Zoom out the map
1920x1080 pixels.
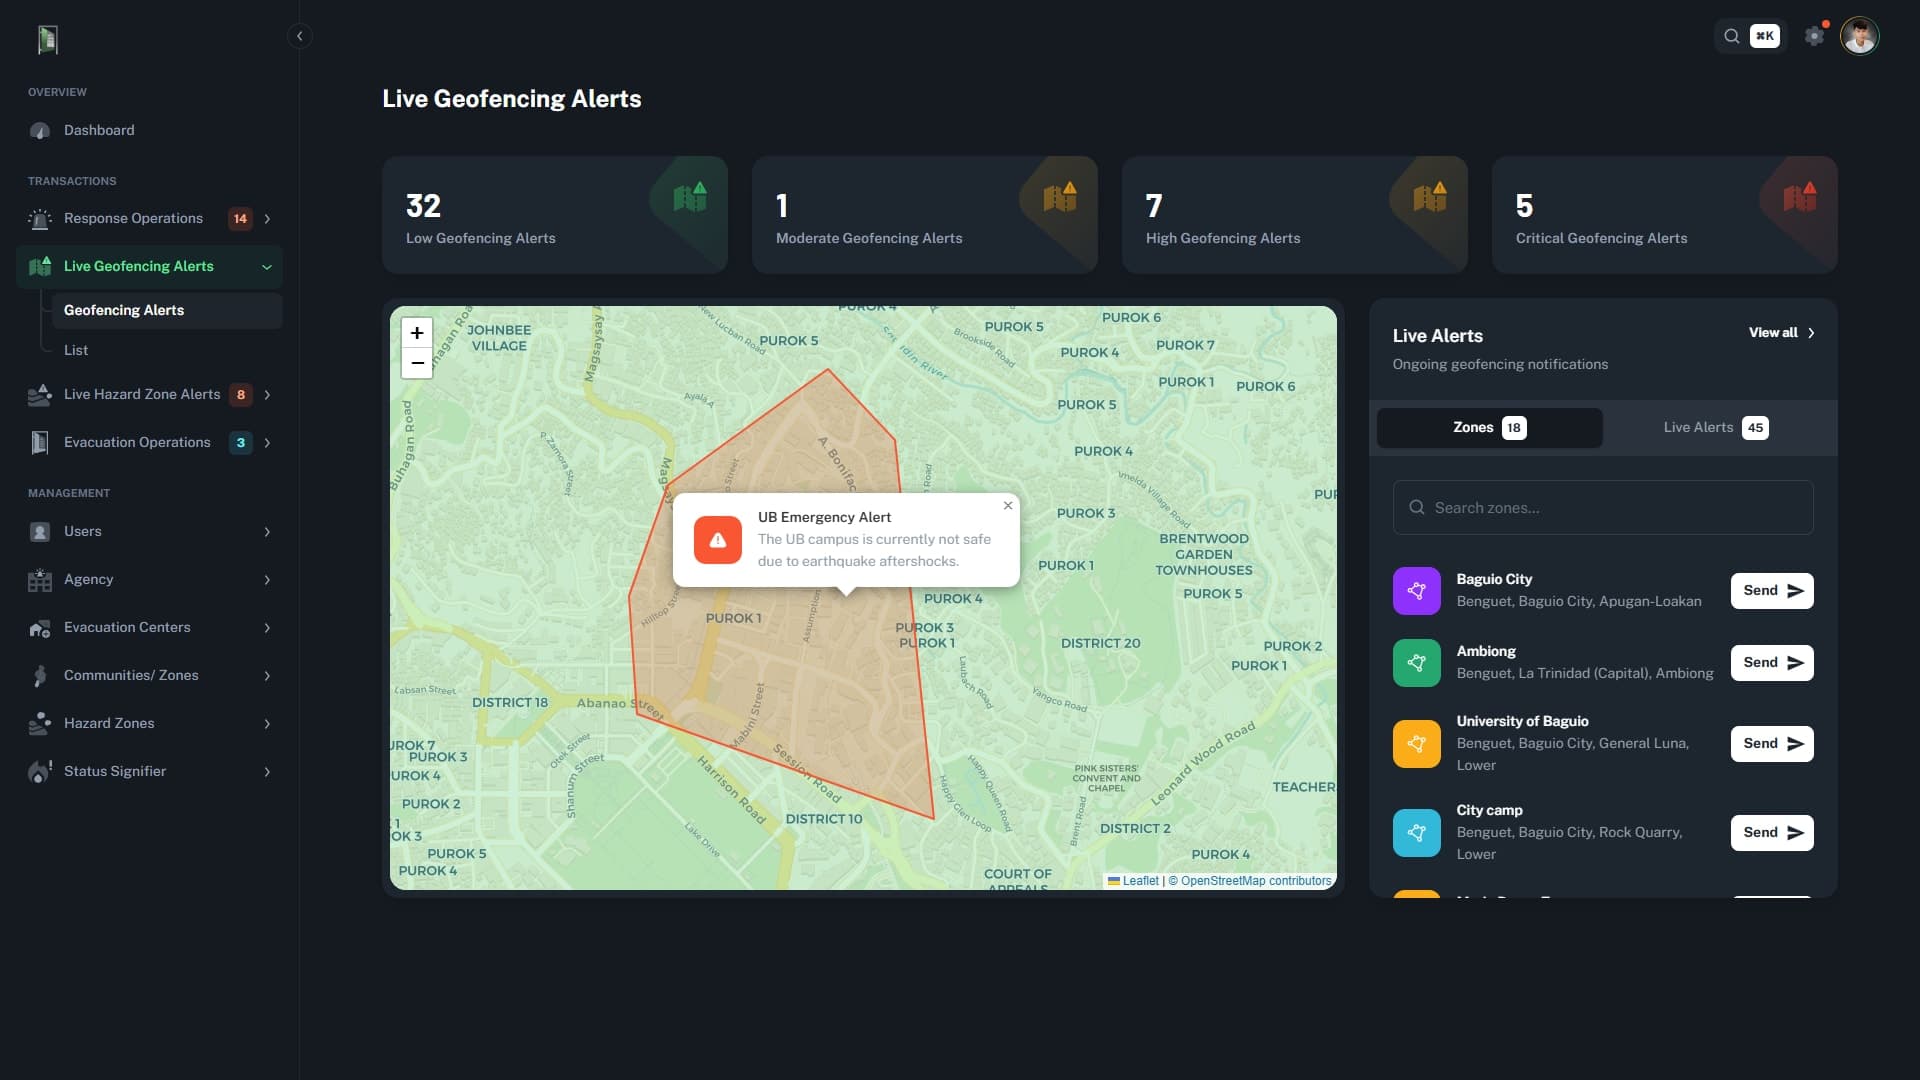(417, 363)
